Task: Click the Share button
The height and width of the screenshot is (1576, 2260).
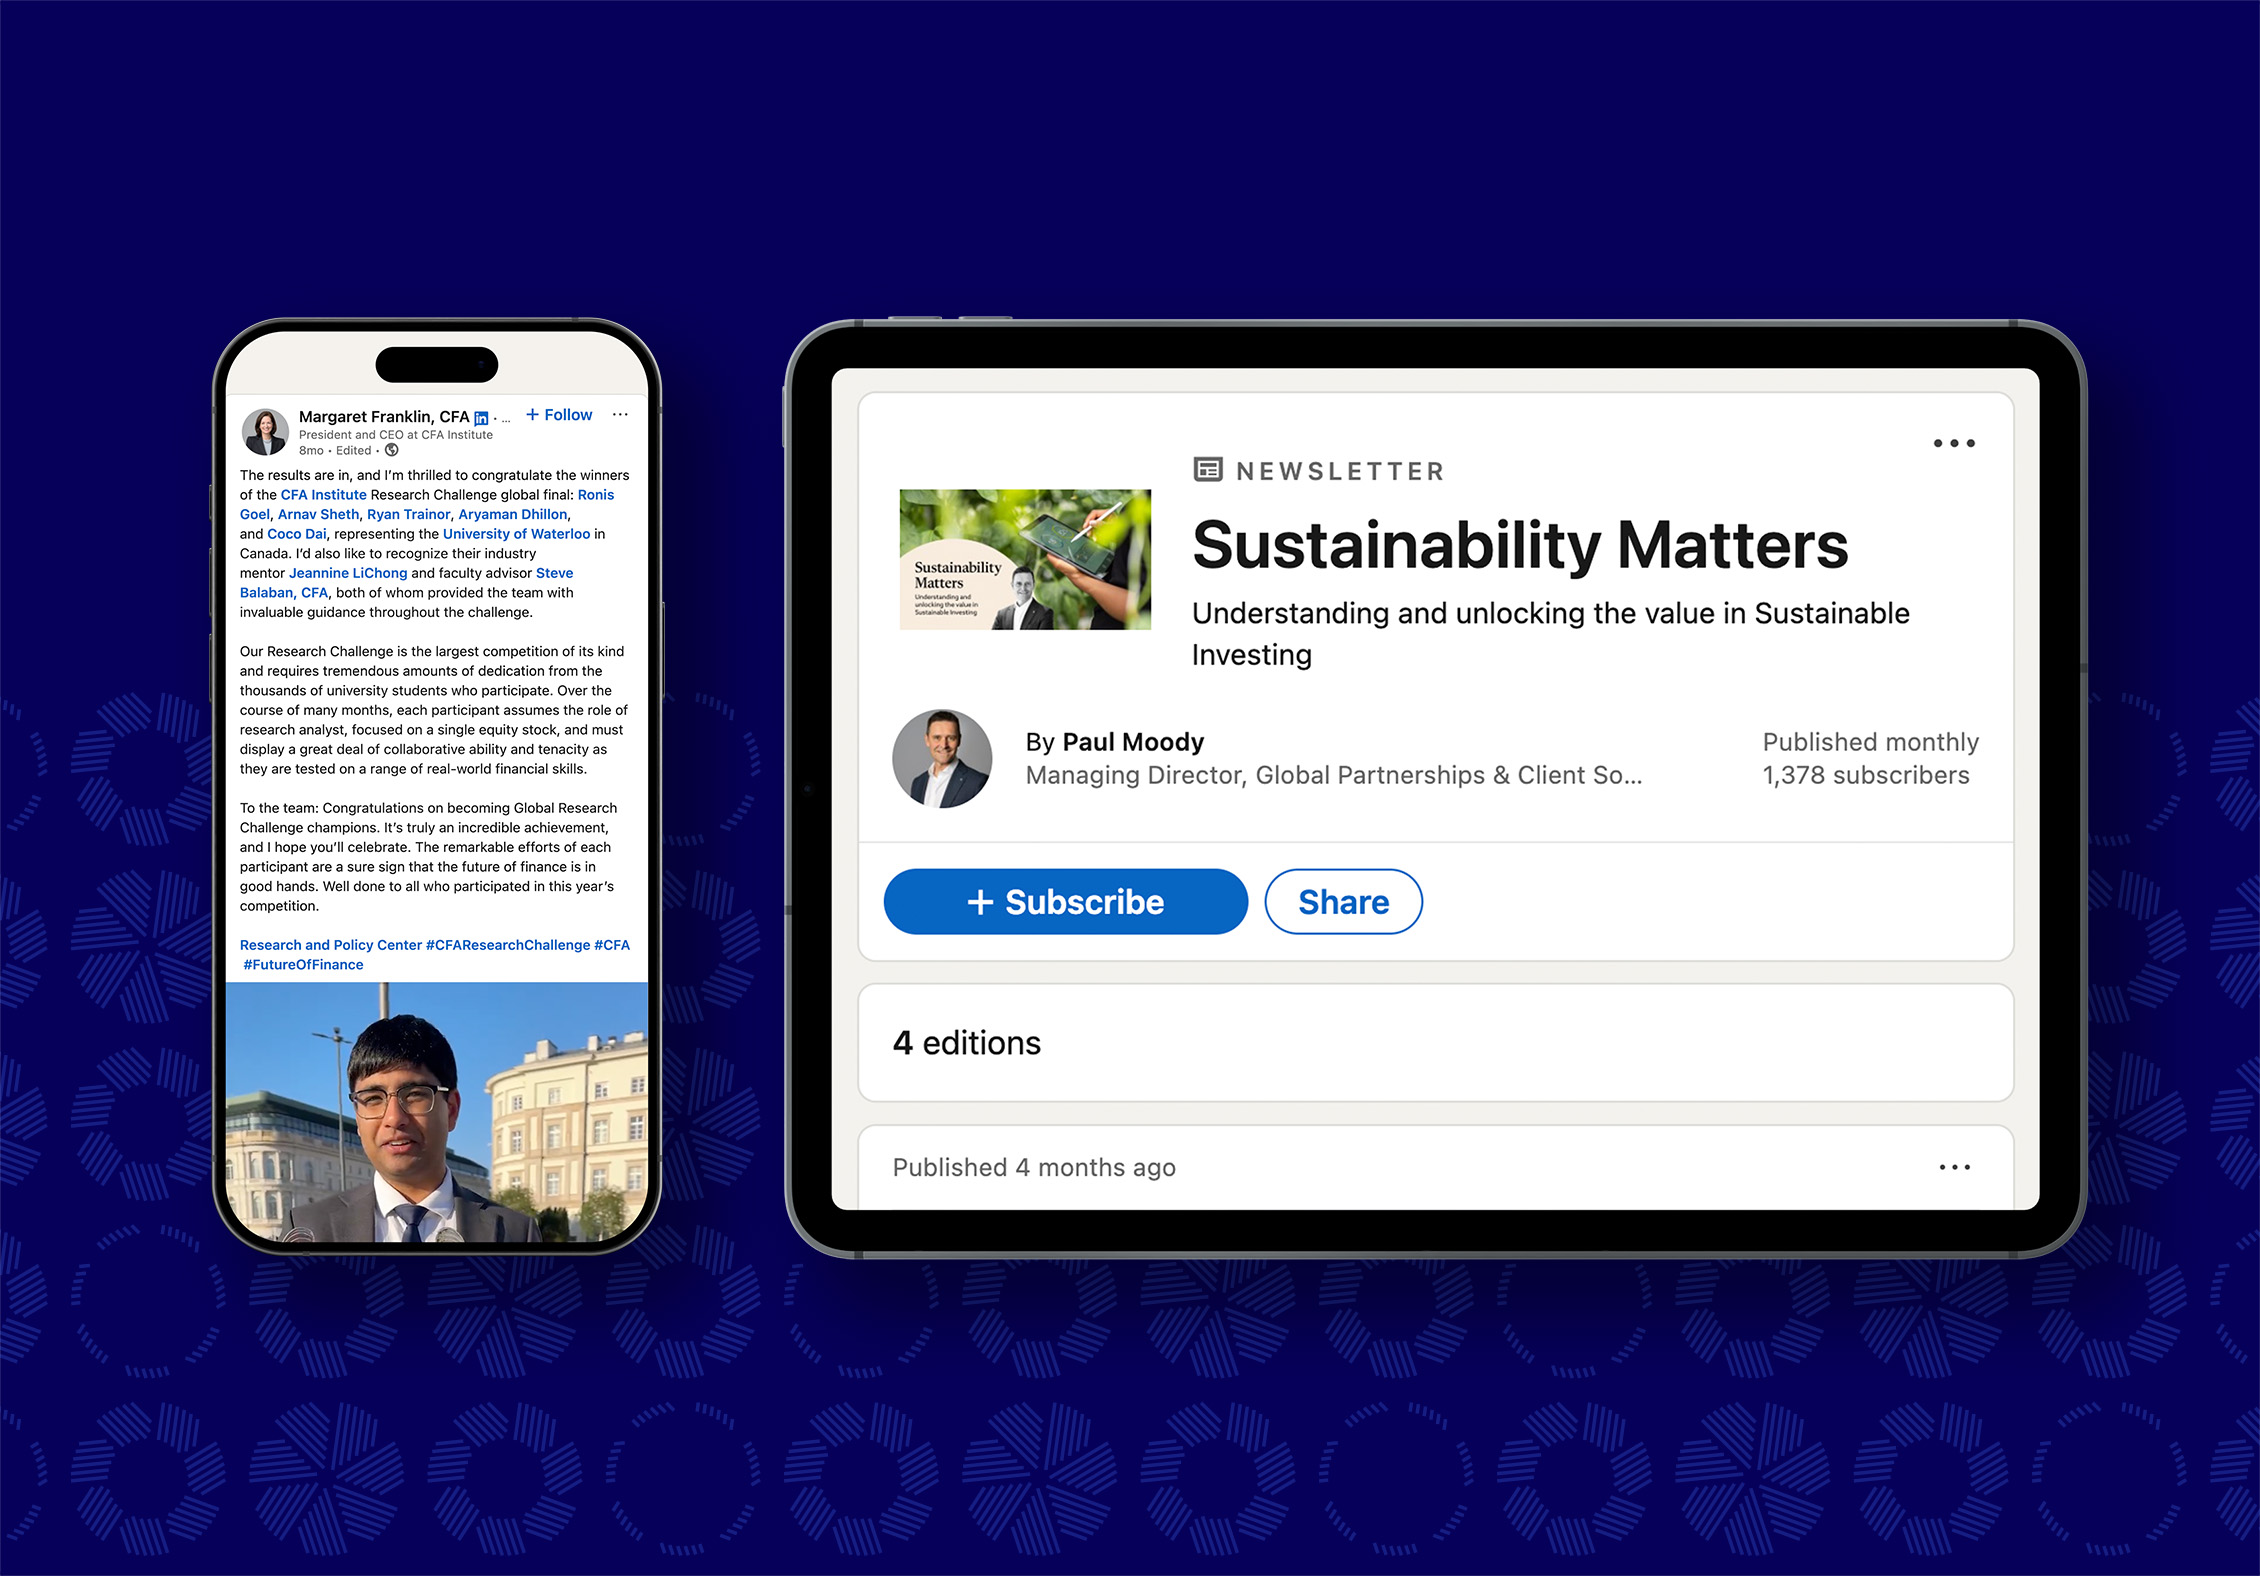Action: [1343, 902]
